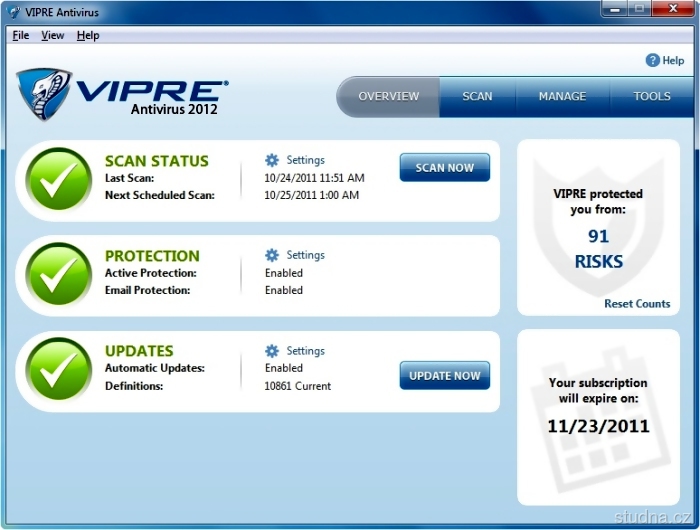Click 'Your subscription will expire on' text
The height and width of the screenshot is (530, 700).
click(598, 391)
